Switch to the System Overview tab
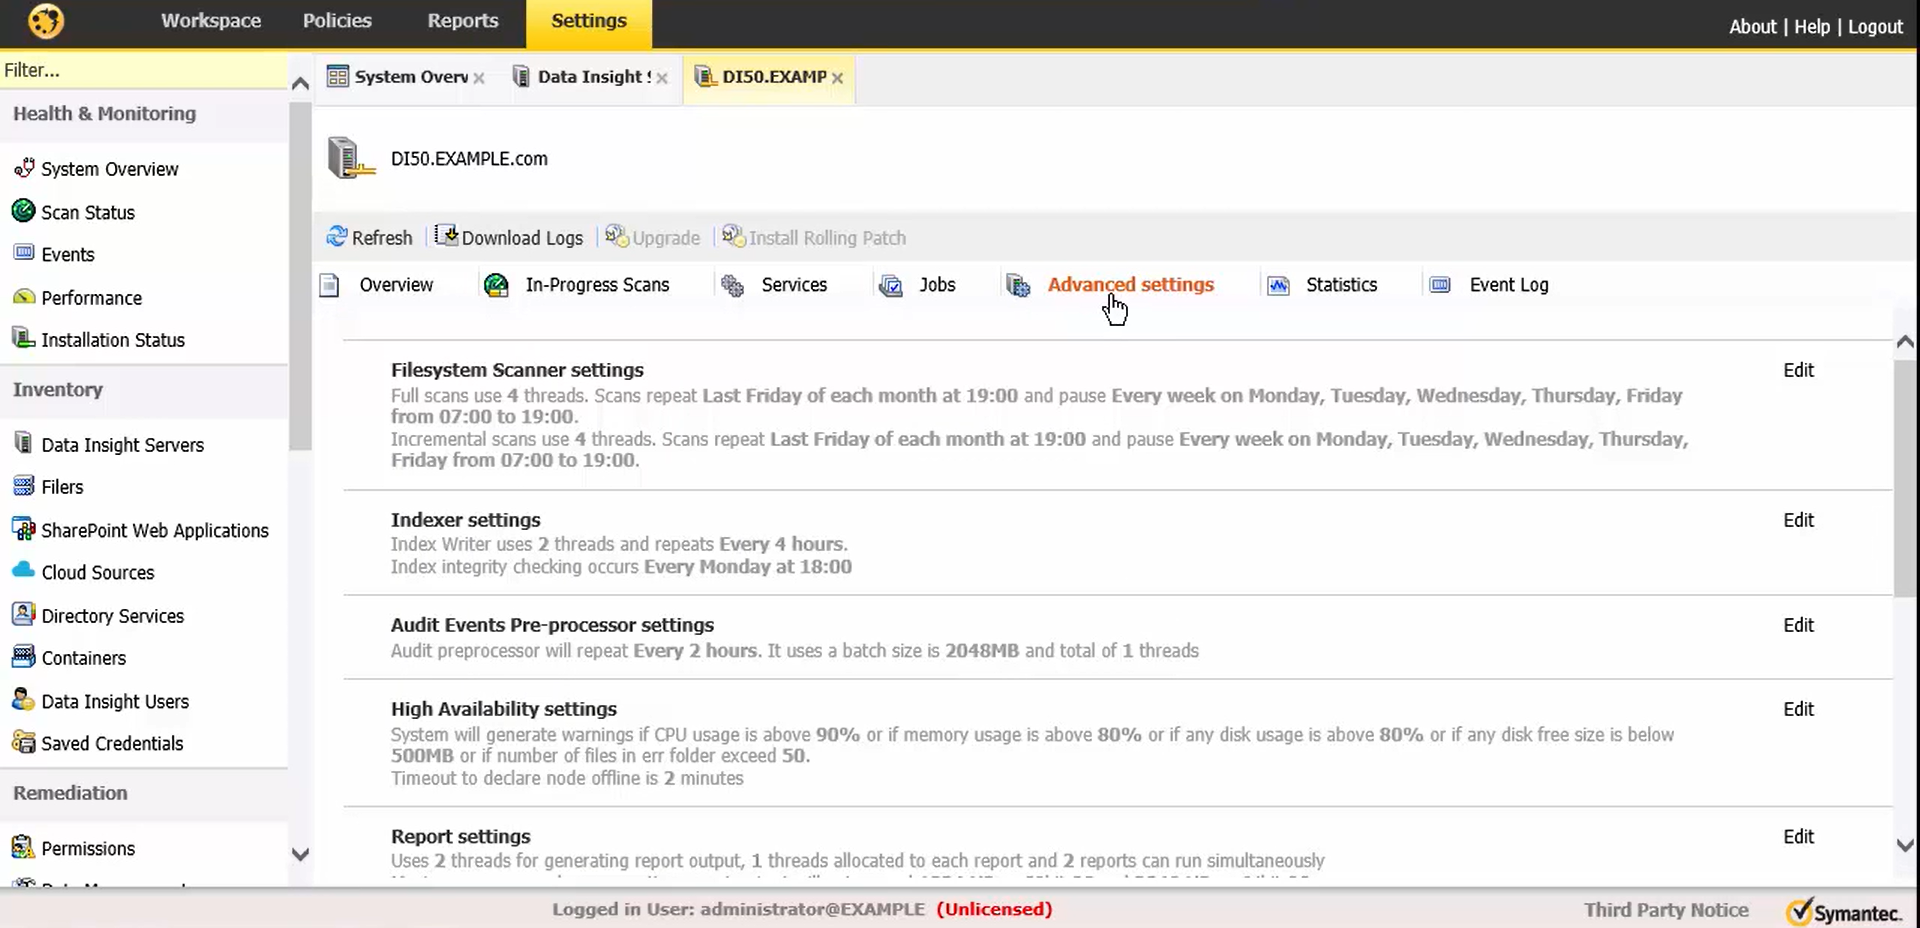This screenshot has width=1920, height=928. 399,77
